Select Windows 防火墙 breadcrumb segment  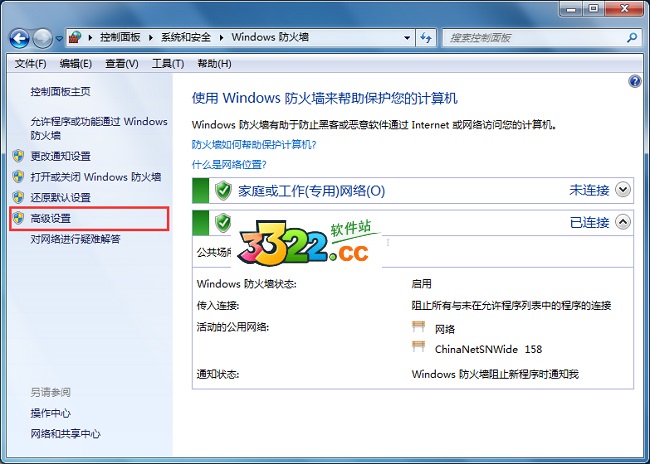point(270,37)
